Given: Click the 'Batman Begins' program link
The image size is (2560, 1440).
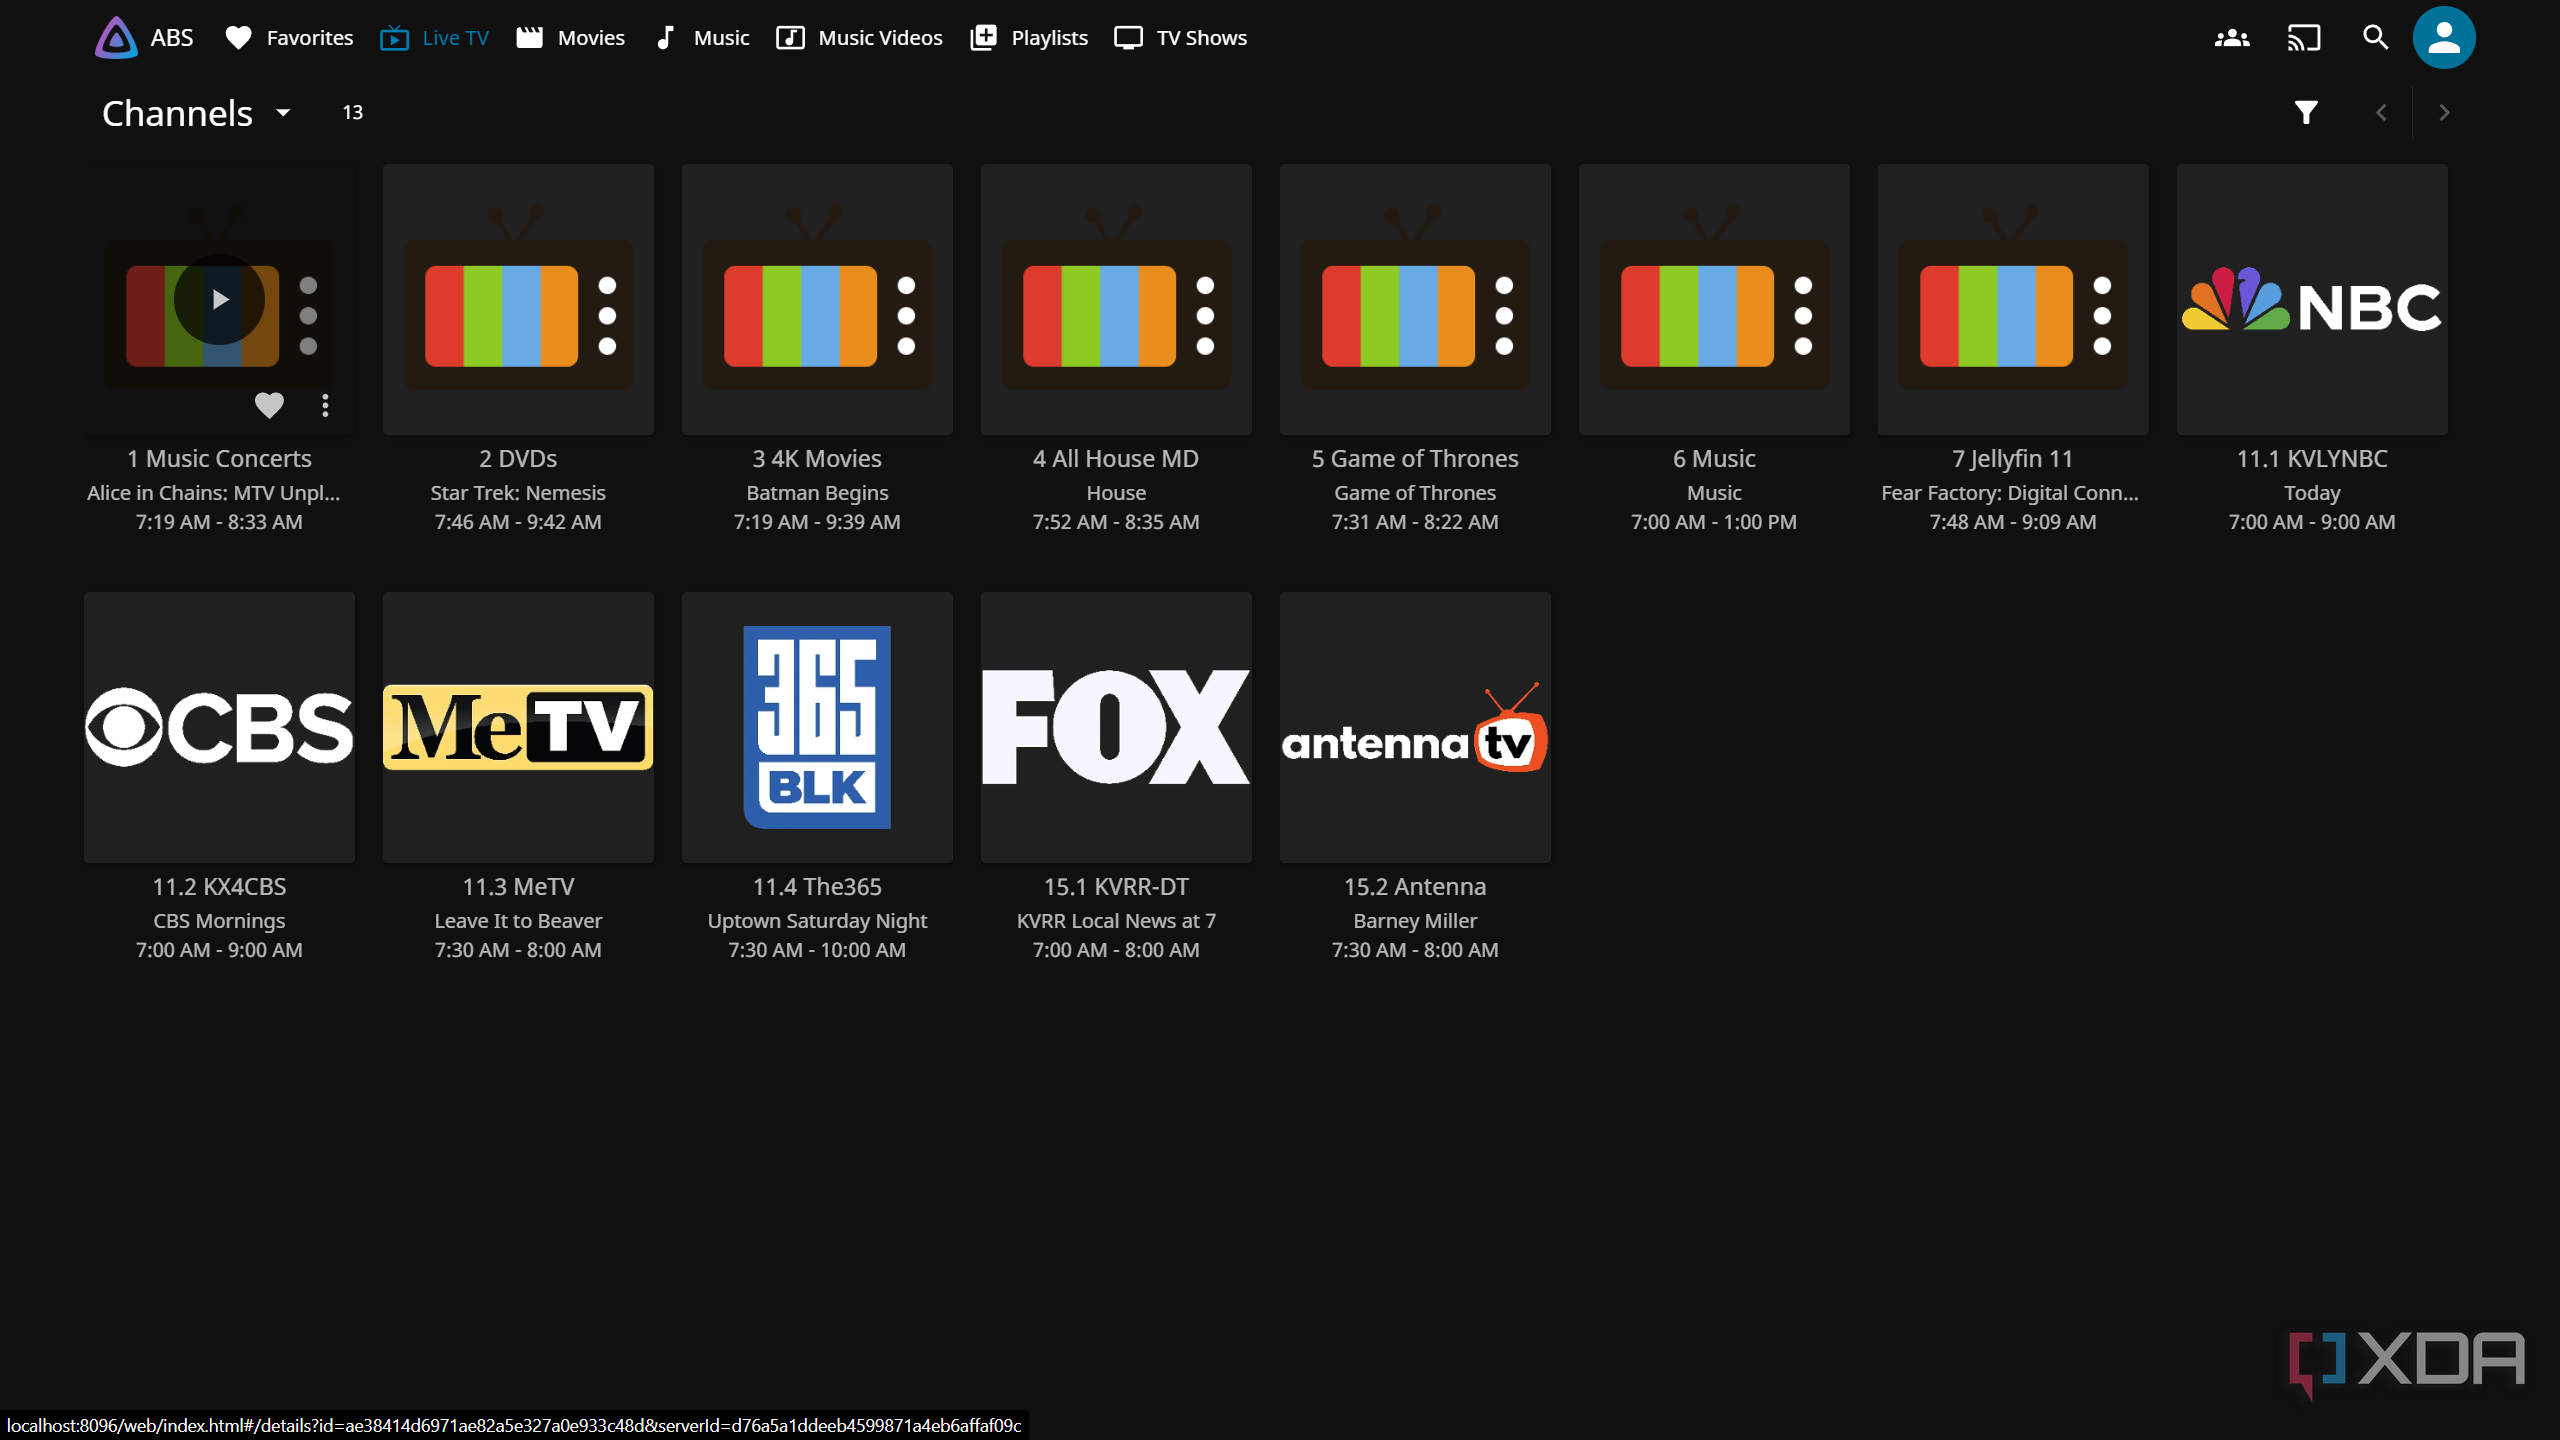Looking at the screenshot, I should 817,493.
